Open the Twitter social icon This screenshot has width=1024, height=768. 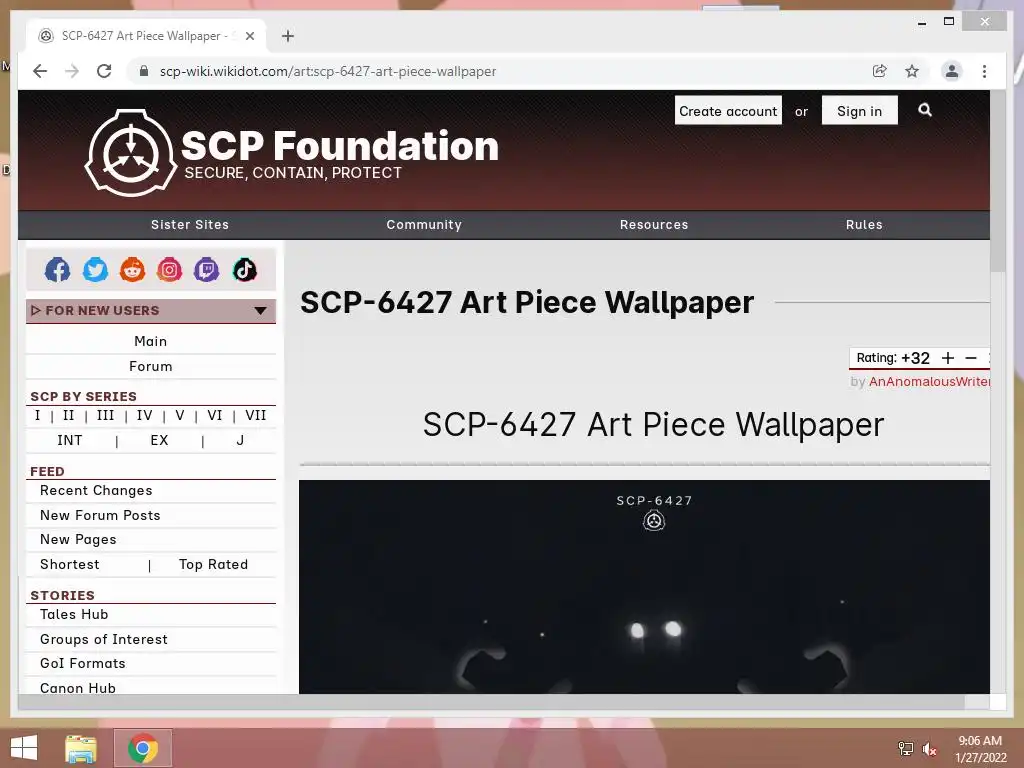click(x=95, y=270)
